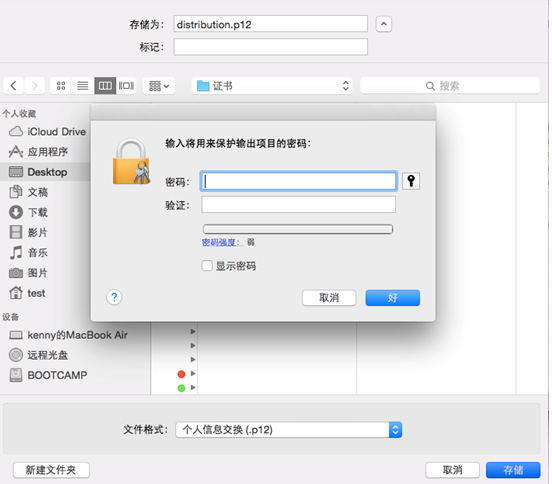Viewport: 552px width, 484px height.
Task: Click the 验证 verify password field
Action: [298, 205]
